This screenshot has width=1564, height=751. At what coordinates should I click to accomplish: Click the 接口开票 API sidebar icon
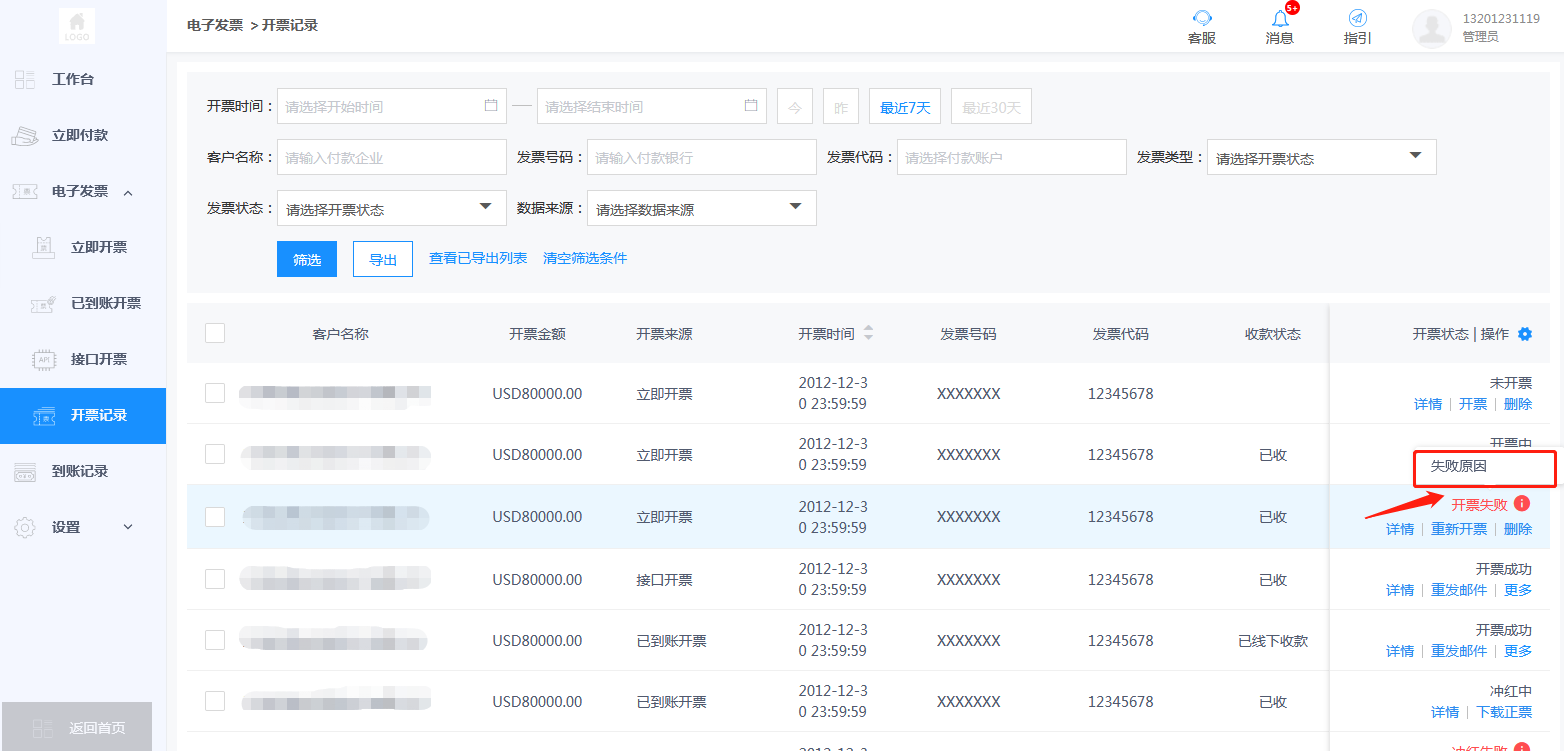(43, 359)
